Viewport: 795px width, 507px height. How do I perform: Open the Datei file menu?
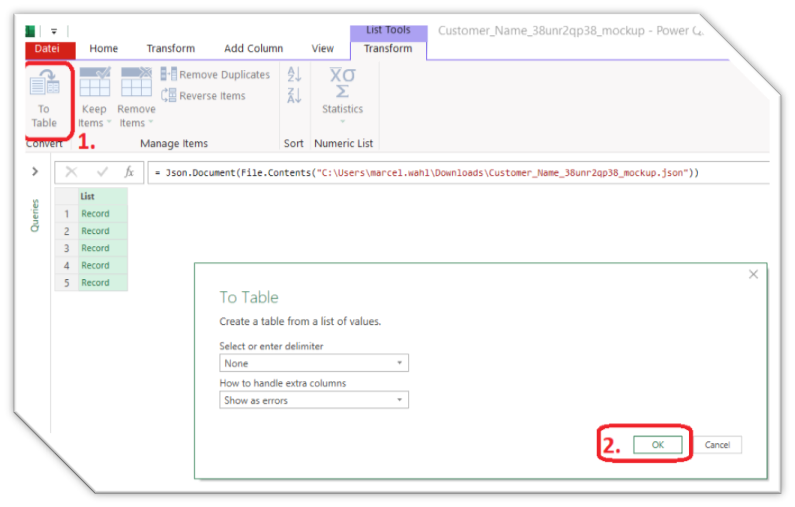(x=47, y=48)
